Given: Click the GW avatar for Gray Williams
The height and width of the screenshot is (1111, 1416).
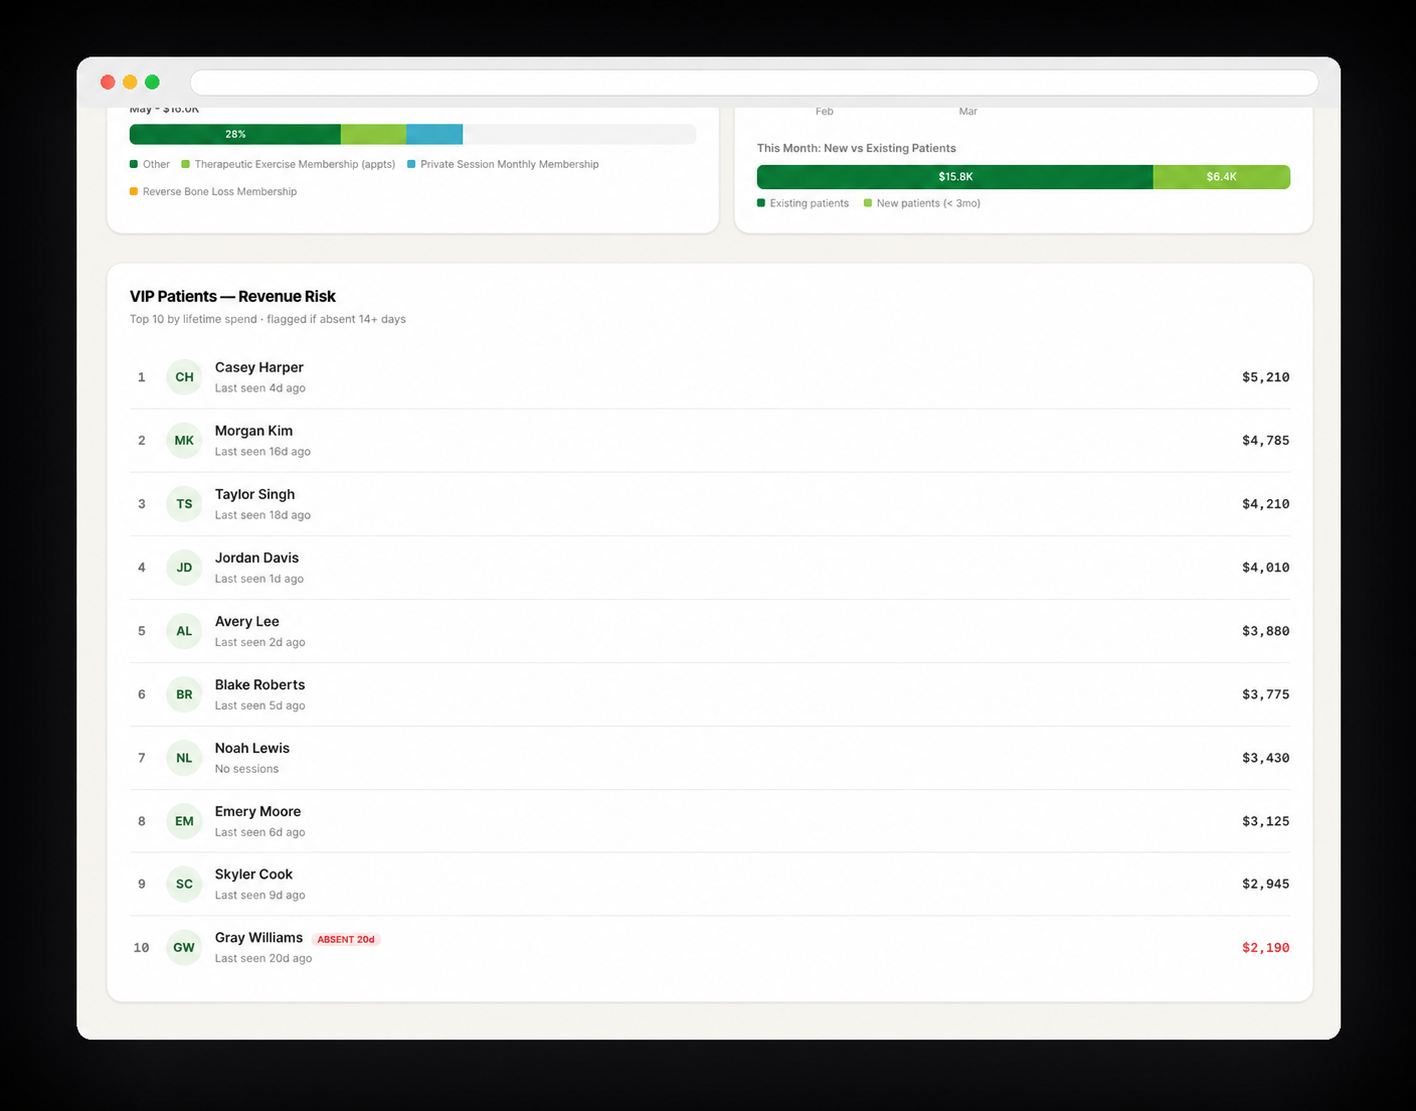Looking at the screenshot, I should click(184, 947).
